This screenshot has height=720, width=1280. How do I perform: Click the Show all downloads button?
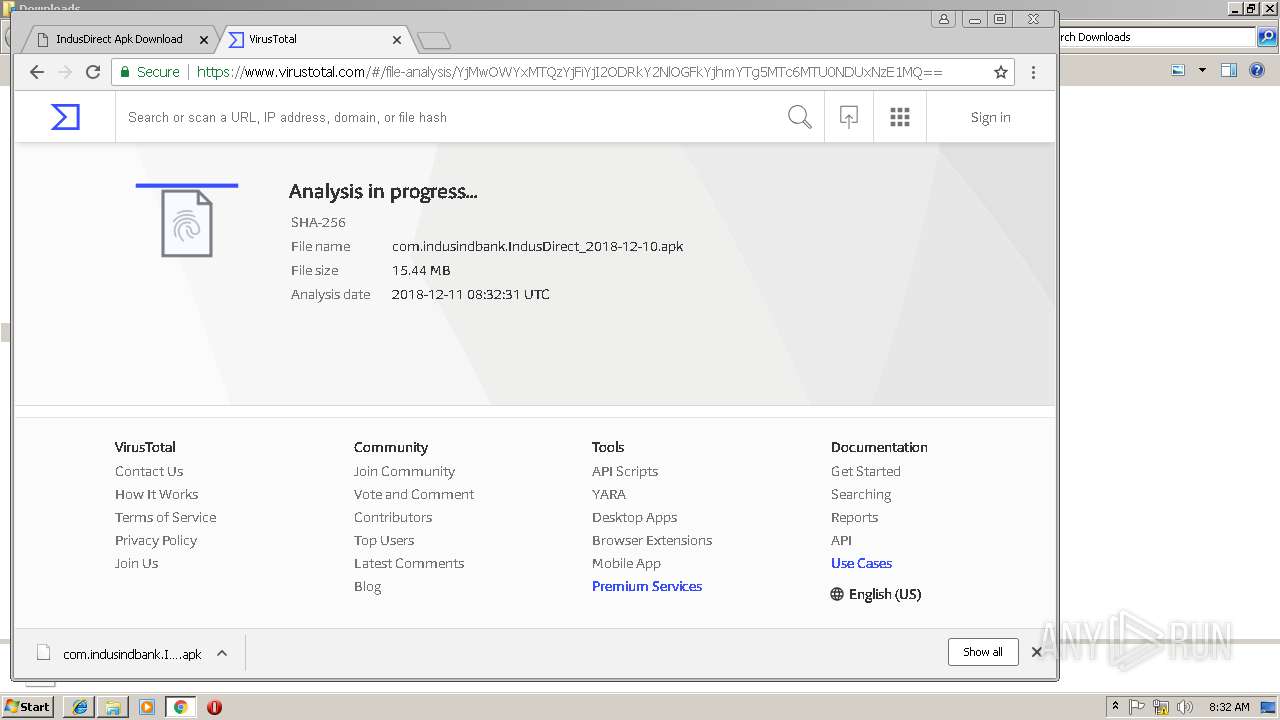click(983, 652)
